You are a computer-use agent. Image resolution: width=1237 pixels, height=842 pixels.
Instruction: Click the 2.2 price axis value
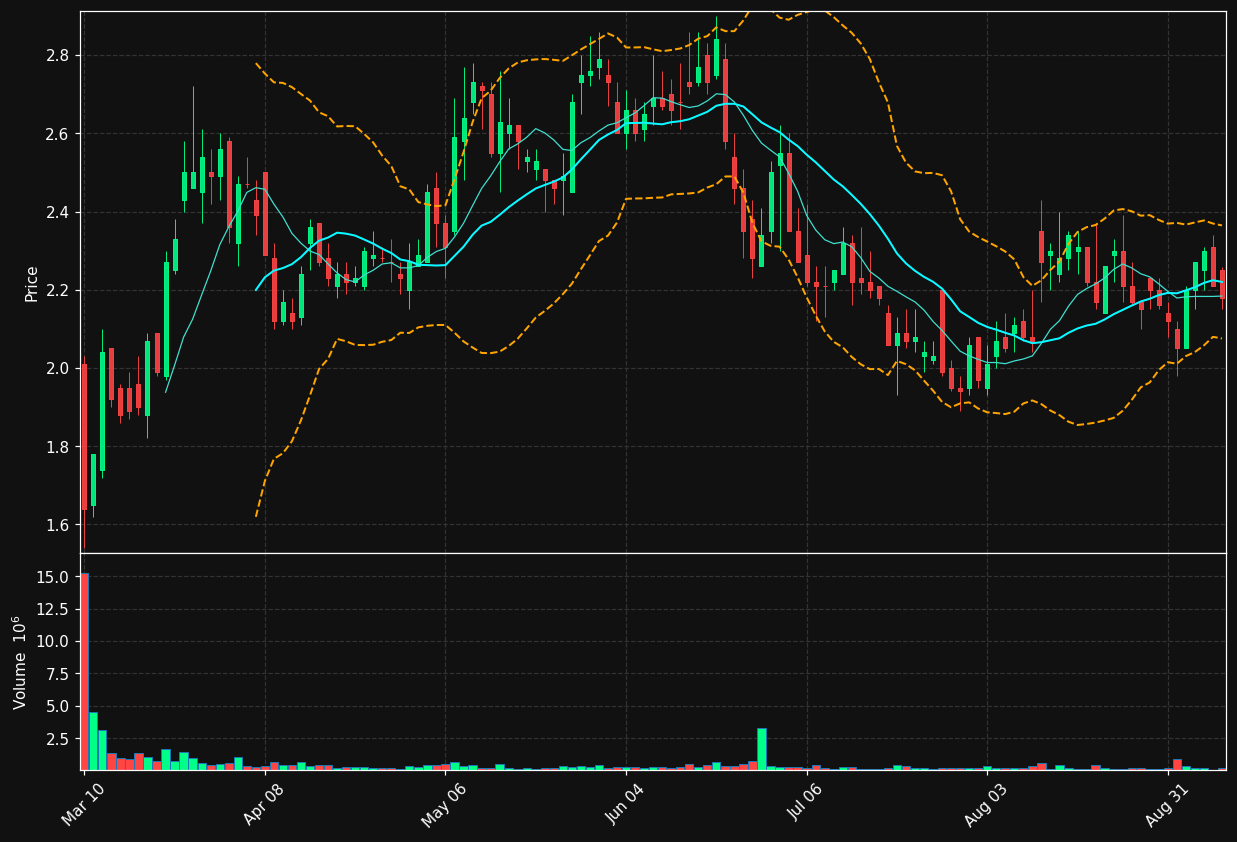[56, 290]
